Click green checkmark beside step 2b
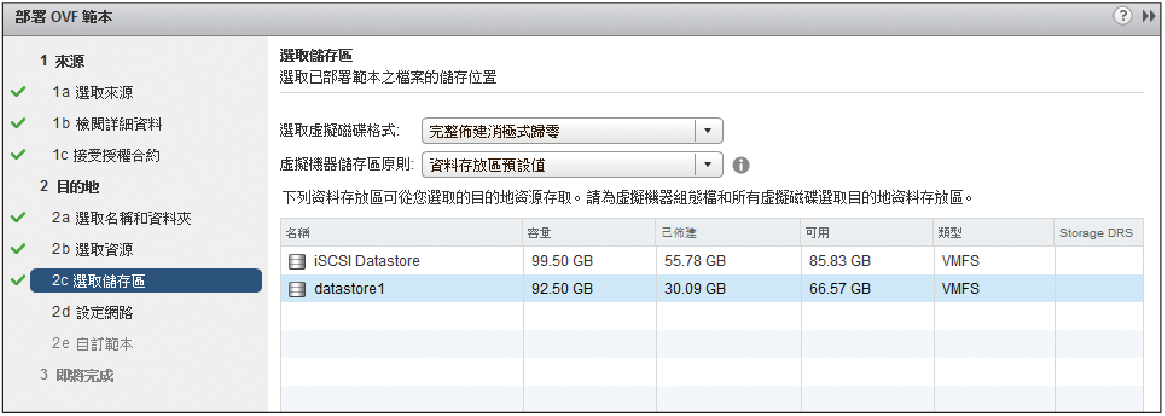This screenshot has width=1165, height=416. [x=19, y=248]
